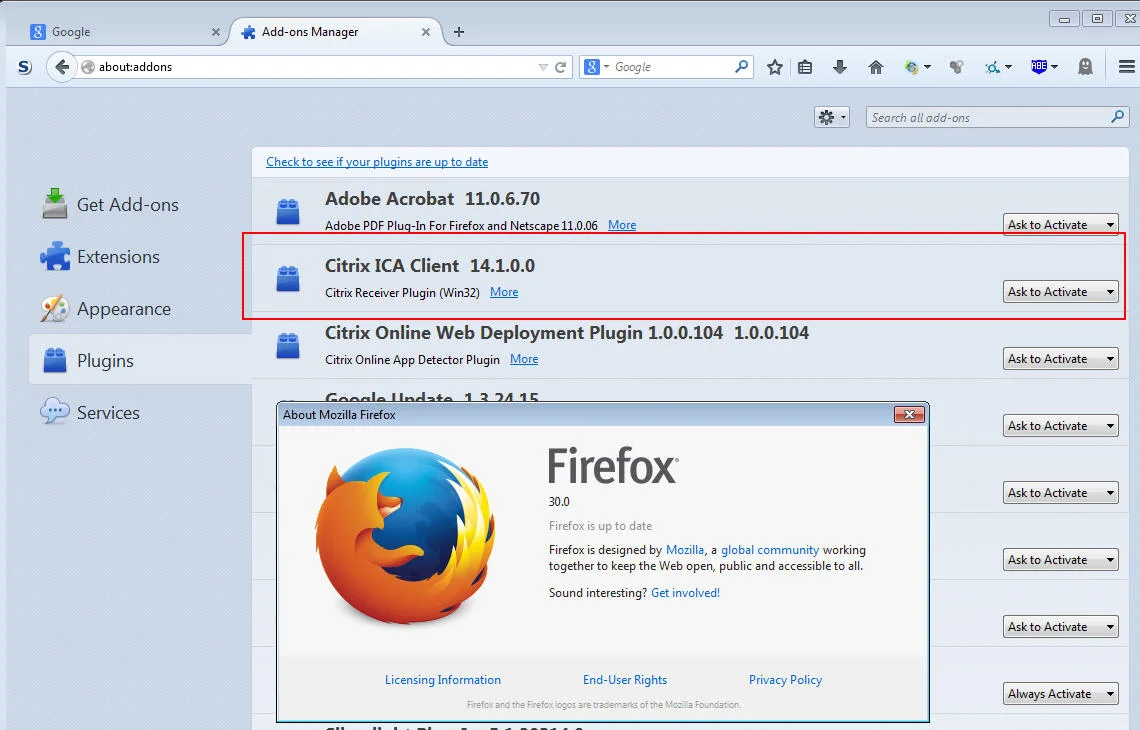Click More link for Citrix Online App Detector

click(x=524, y=359)
